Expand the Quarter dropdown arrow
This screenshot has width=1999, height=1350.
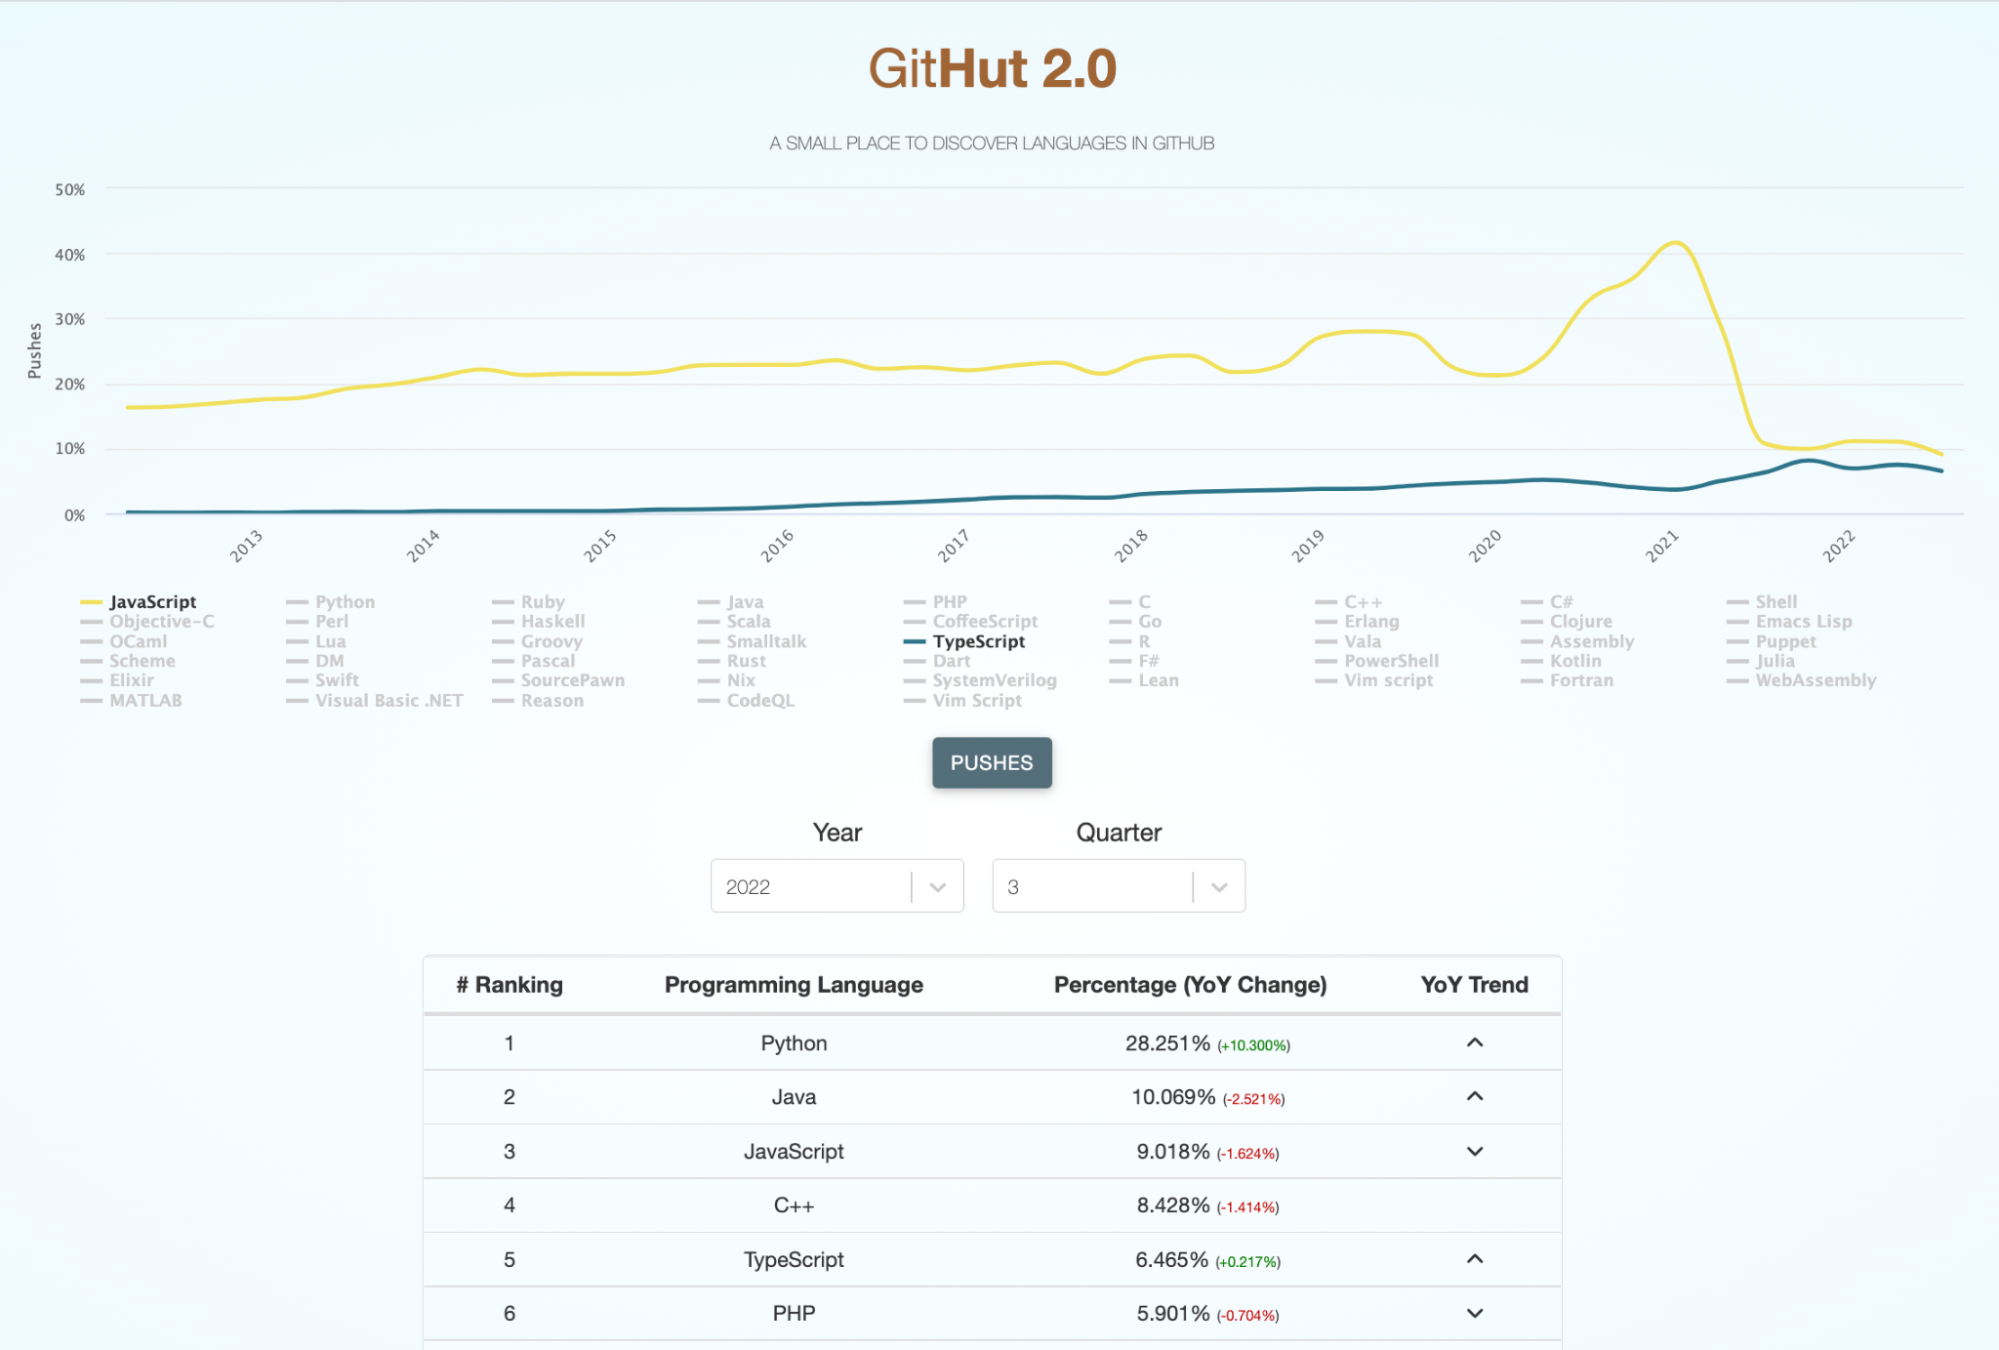point(1219,887)
